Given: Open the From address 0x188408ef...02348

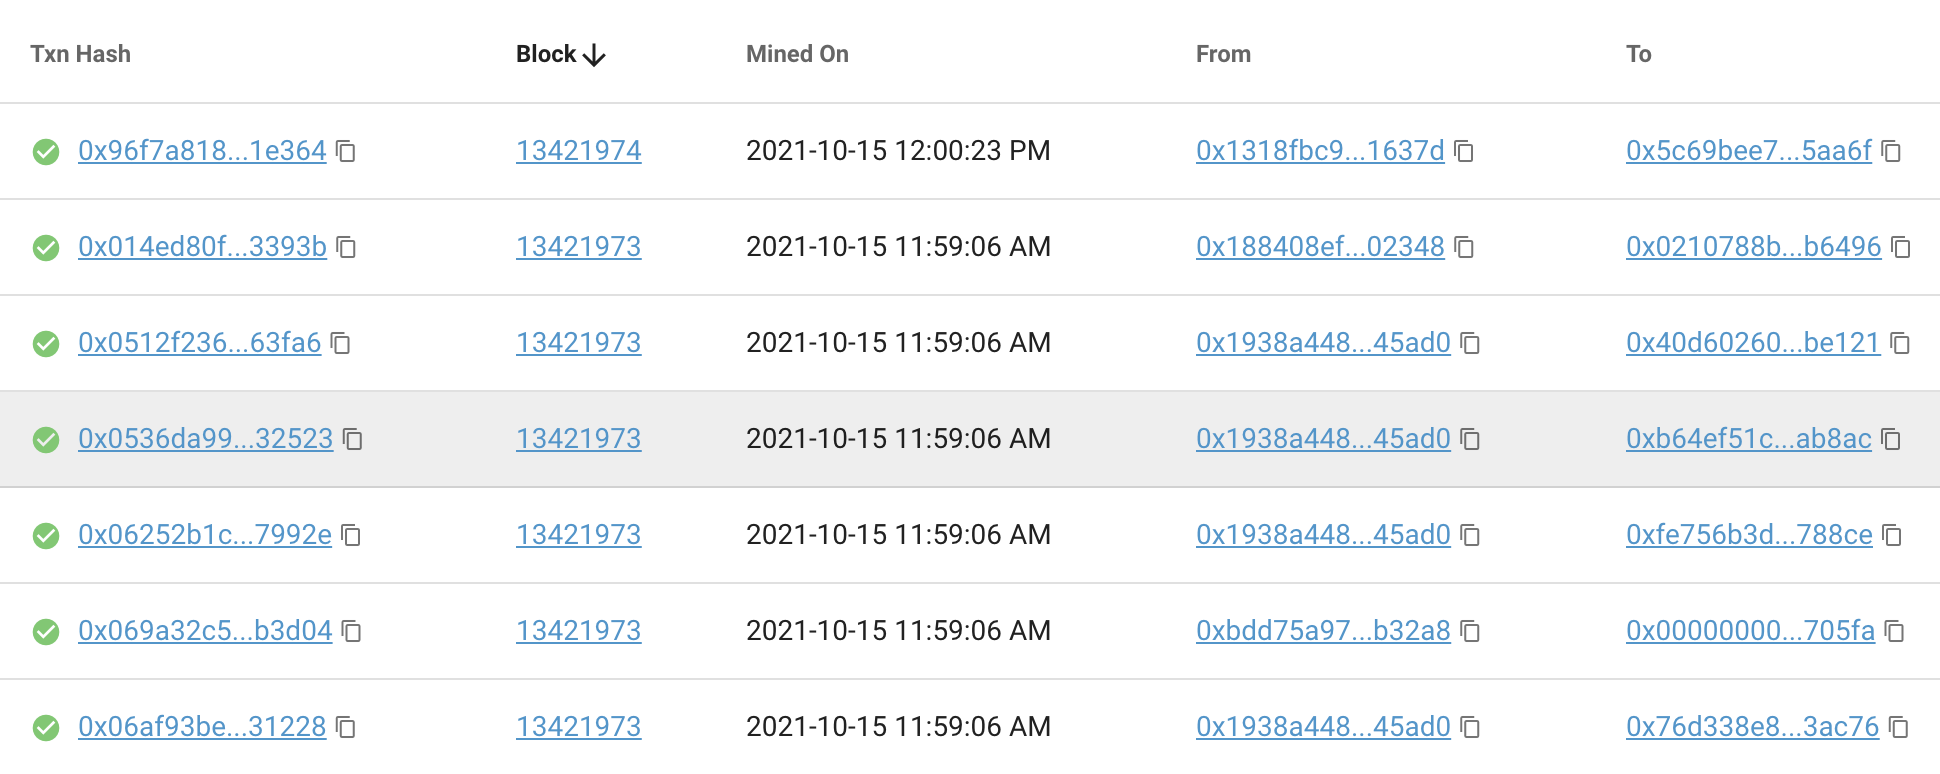Looking at the screenshot, I should pyautogui.click(x=1321, y=247).
